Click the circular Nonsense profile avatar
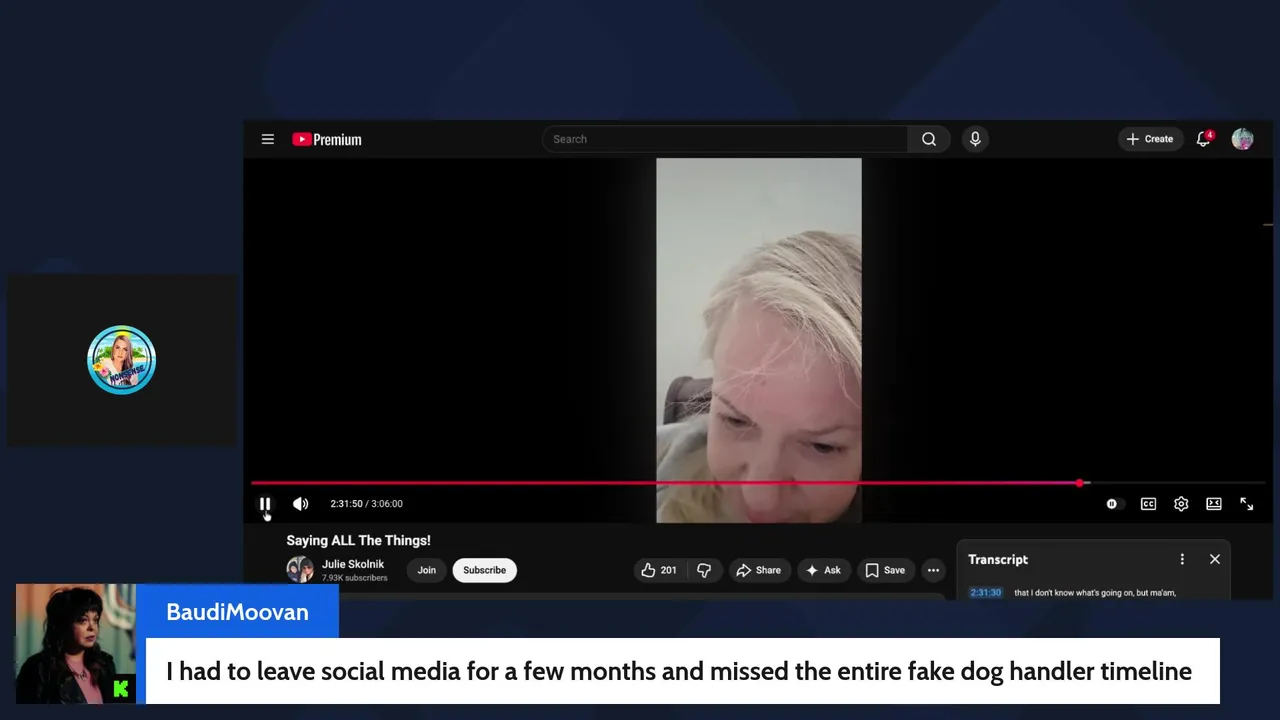 tap(121, 360)
